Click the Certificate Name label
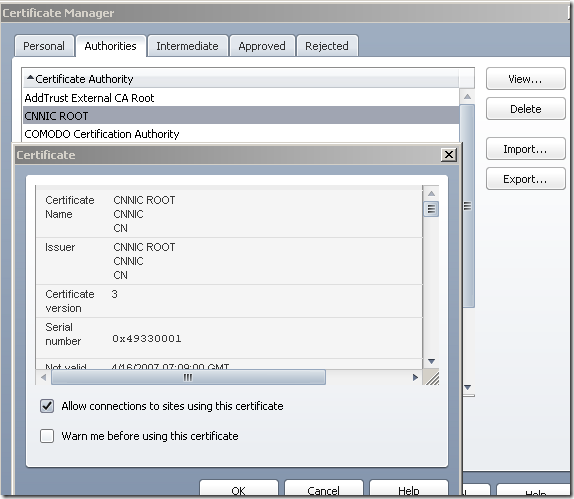574x499 pixels. [x=70, y=207]
